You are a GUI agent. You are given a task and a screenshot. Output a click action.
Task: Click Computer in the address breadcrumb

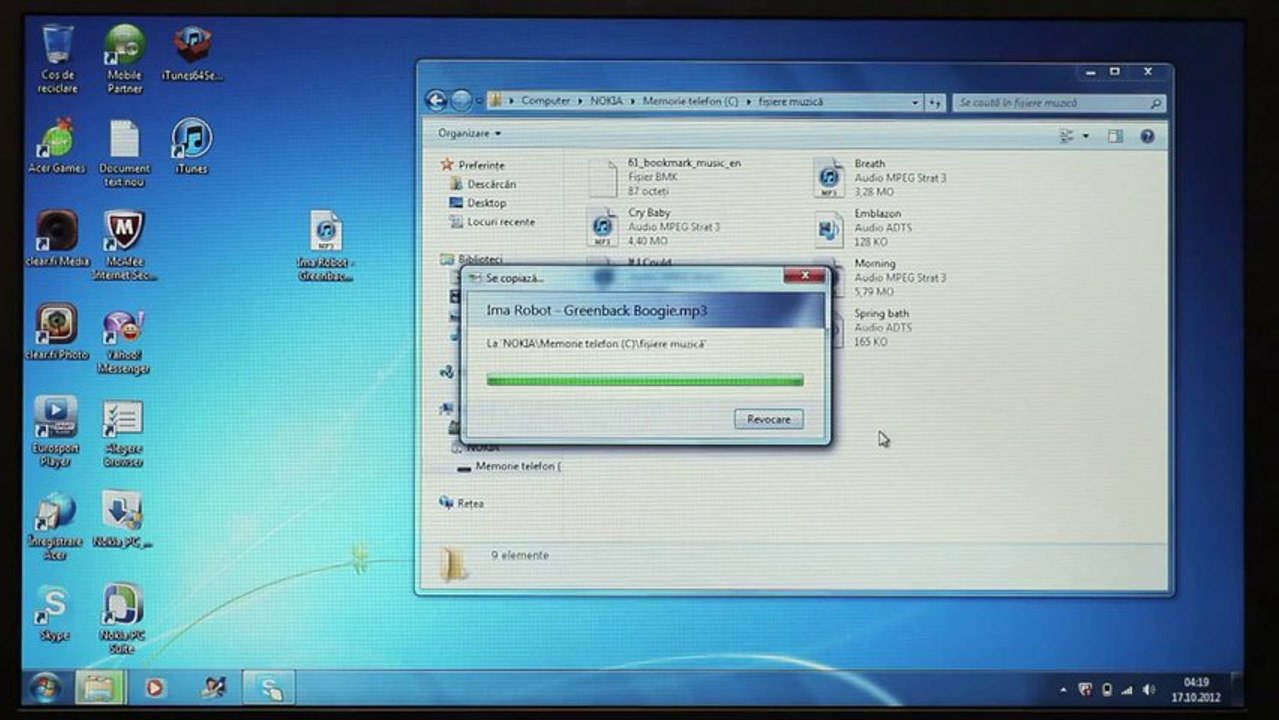[546, 101]
